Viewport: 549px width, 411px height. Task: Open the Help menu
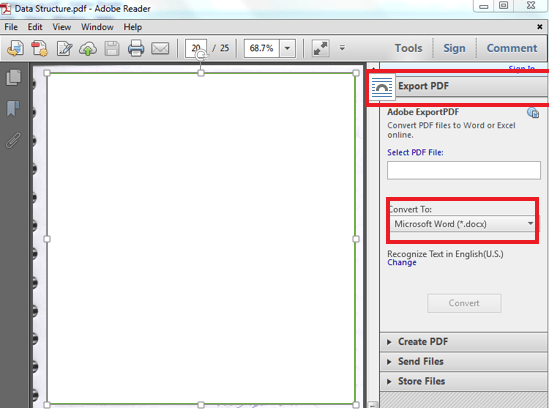pos(132,27)
